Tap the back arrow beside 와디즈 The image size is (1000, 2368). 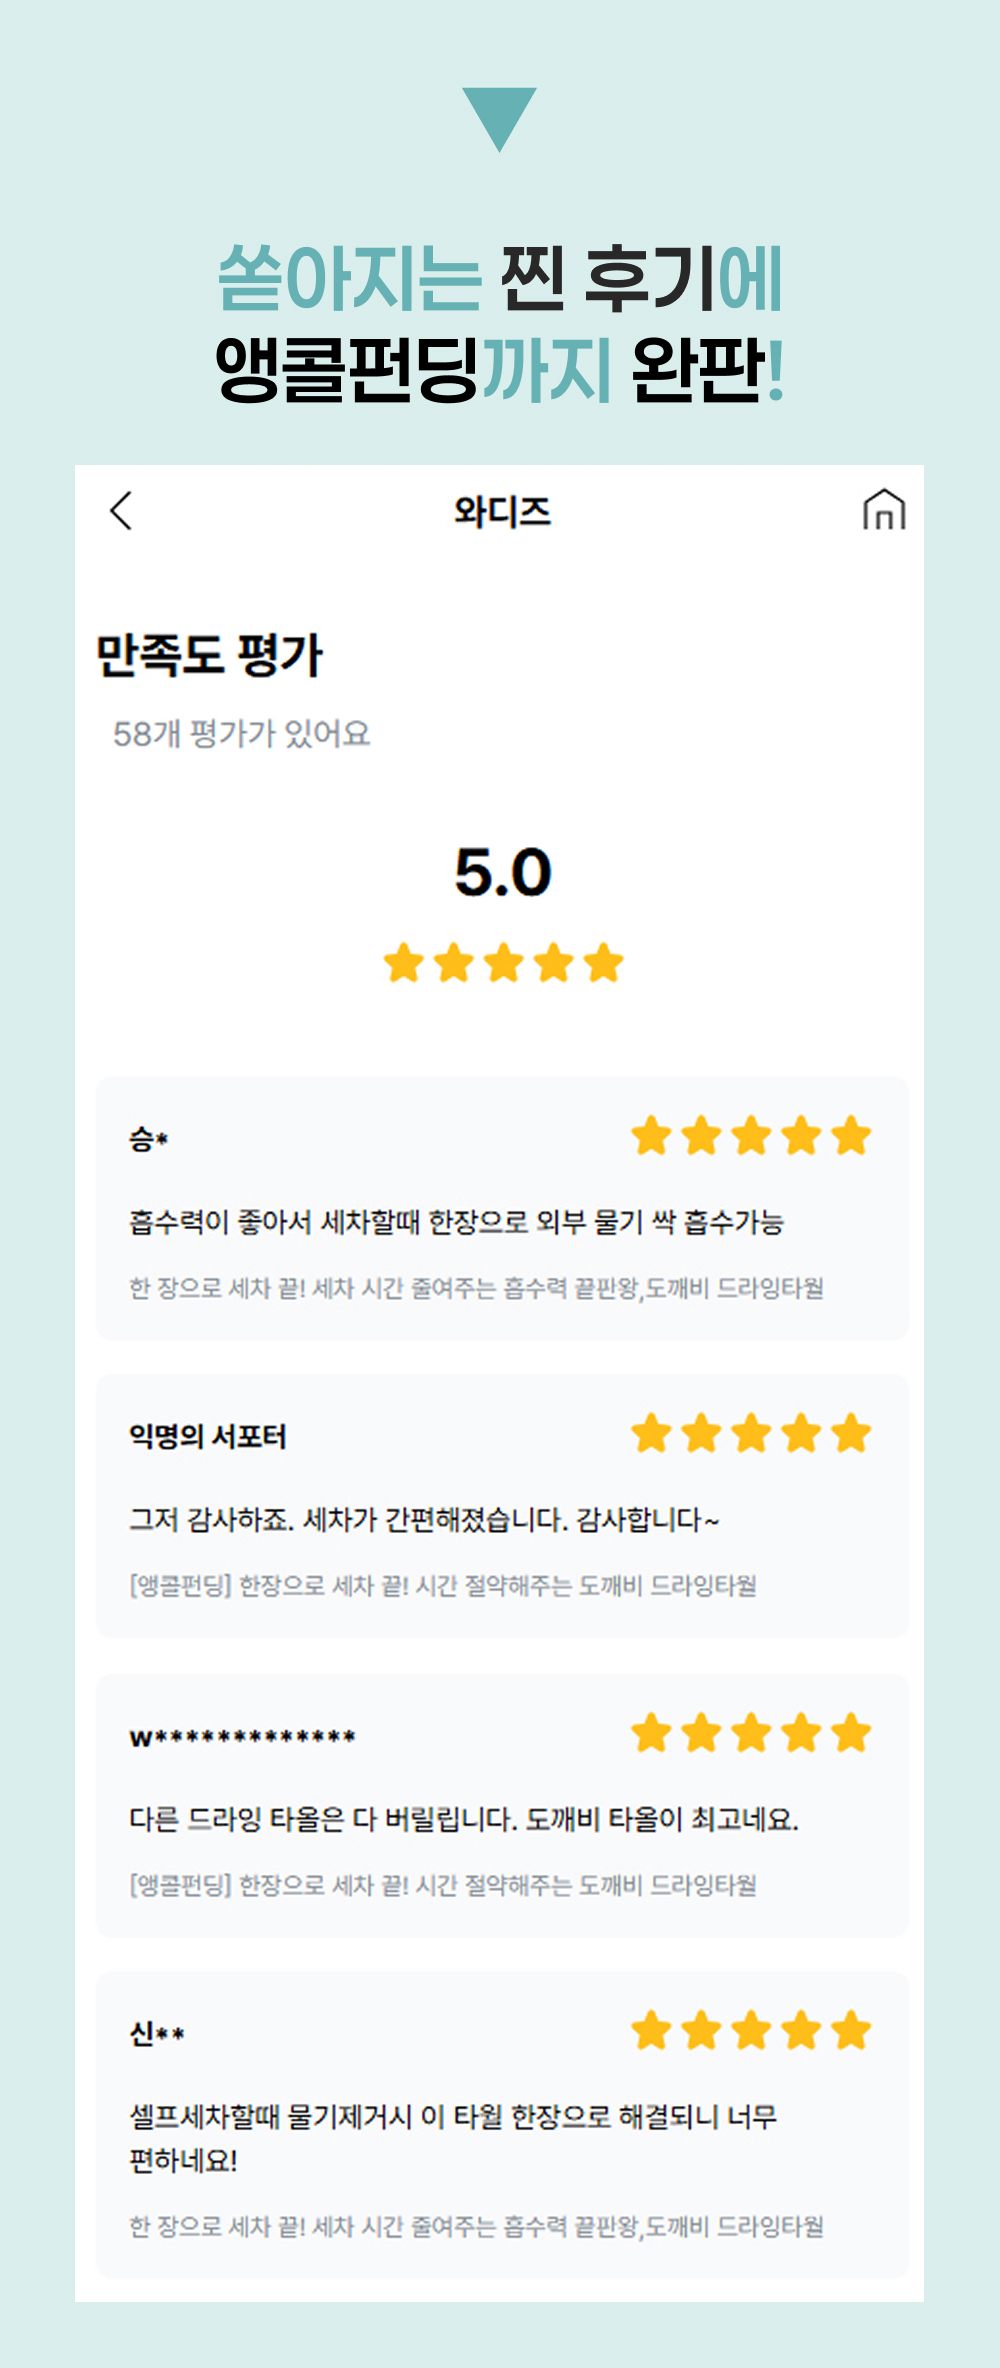[x=121, y=511]
